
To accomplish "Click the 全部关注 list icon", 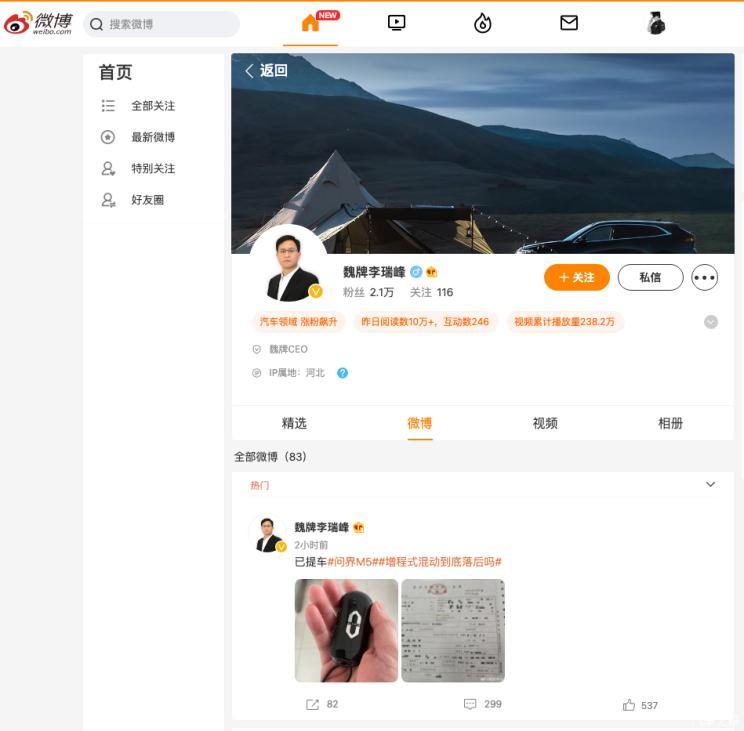I will (x=108, y=106).
